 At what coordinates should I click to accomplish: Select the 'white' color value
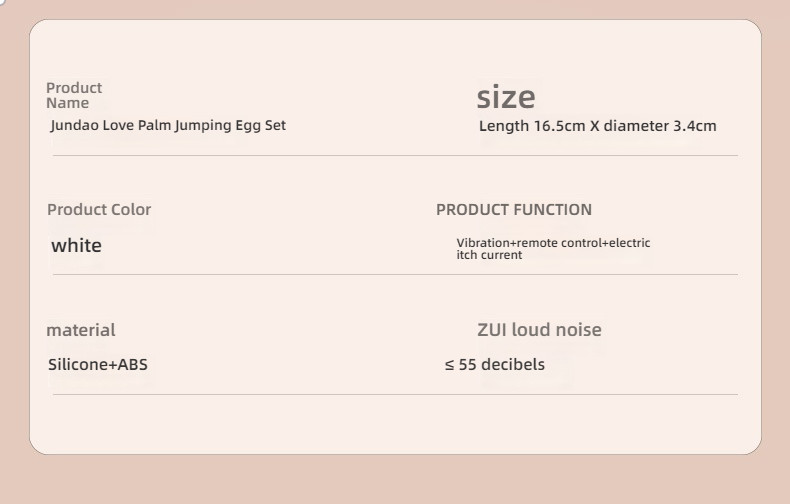pos(76,245)
